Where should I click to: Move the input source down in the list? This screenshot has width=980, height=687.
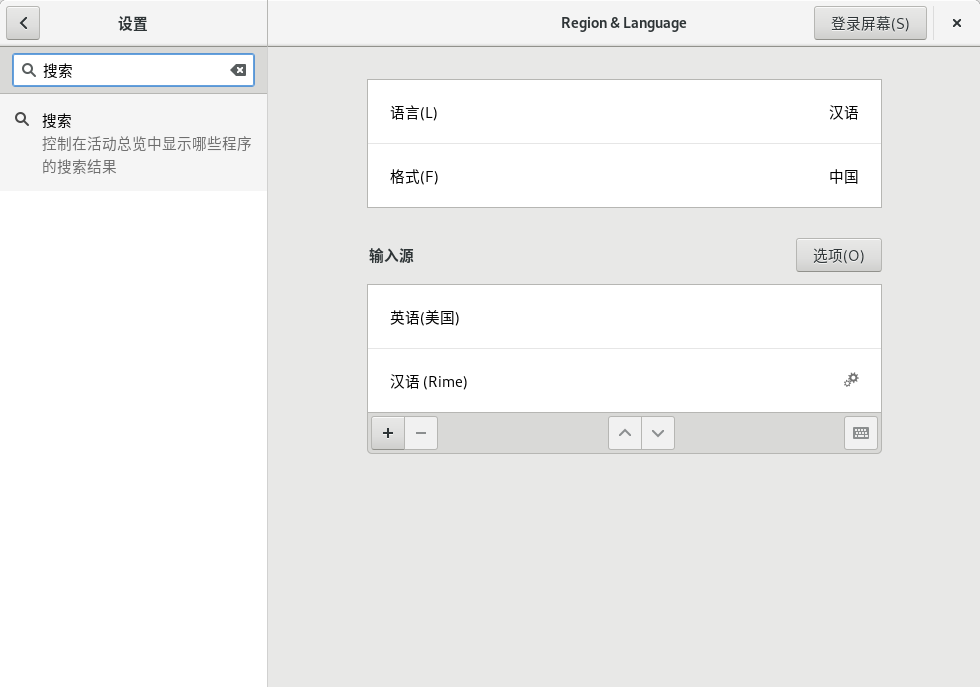pos(658,433)
